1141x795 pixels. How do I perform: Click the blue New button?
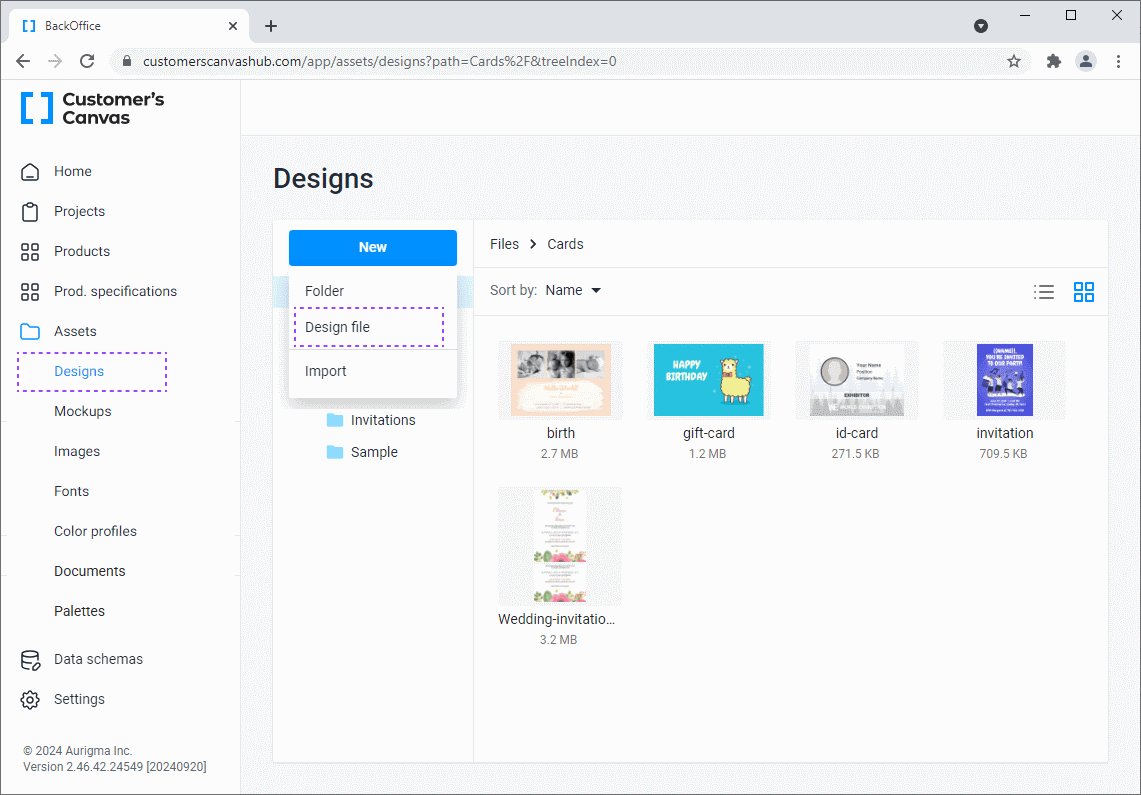click(x=372, y=247)
